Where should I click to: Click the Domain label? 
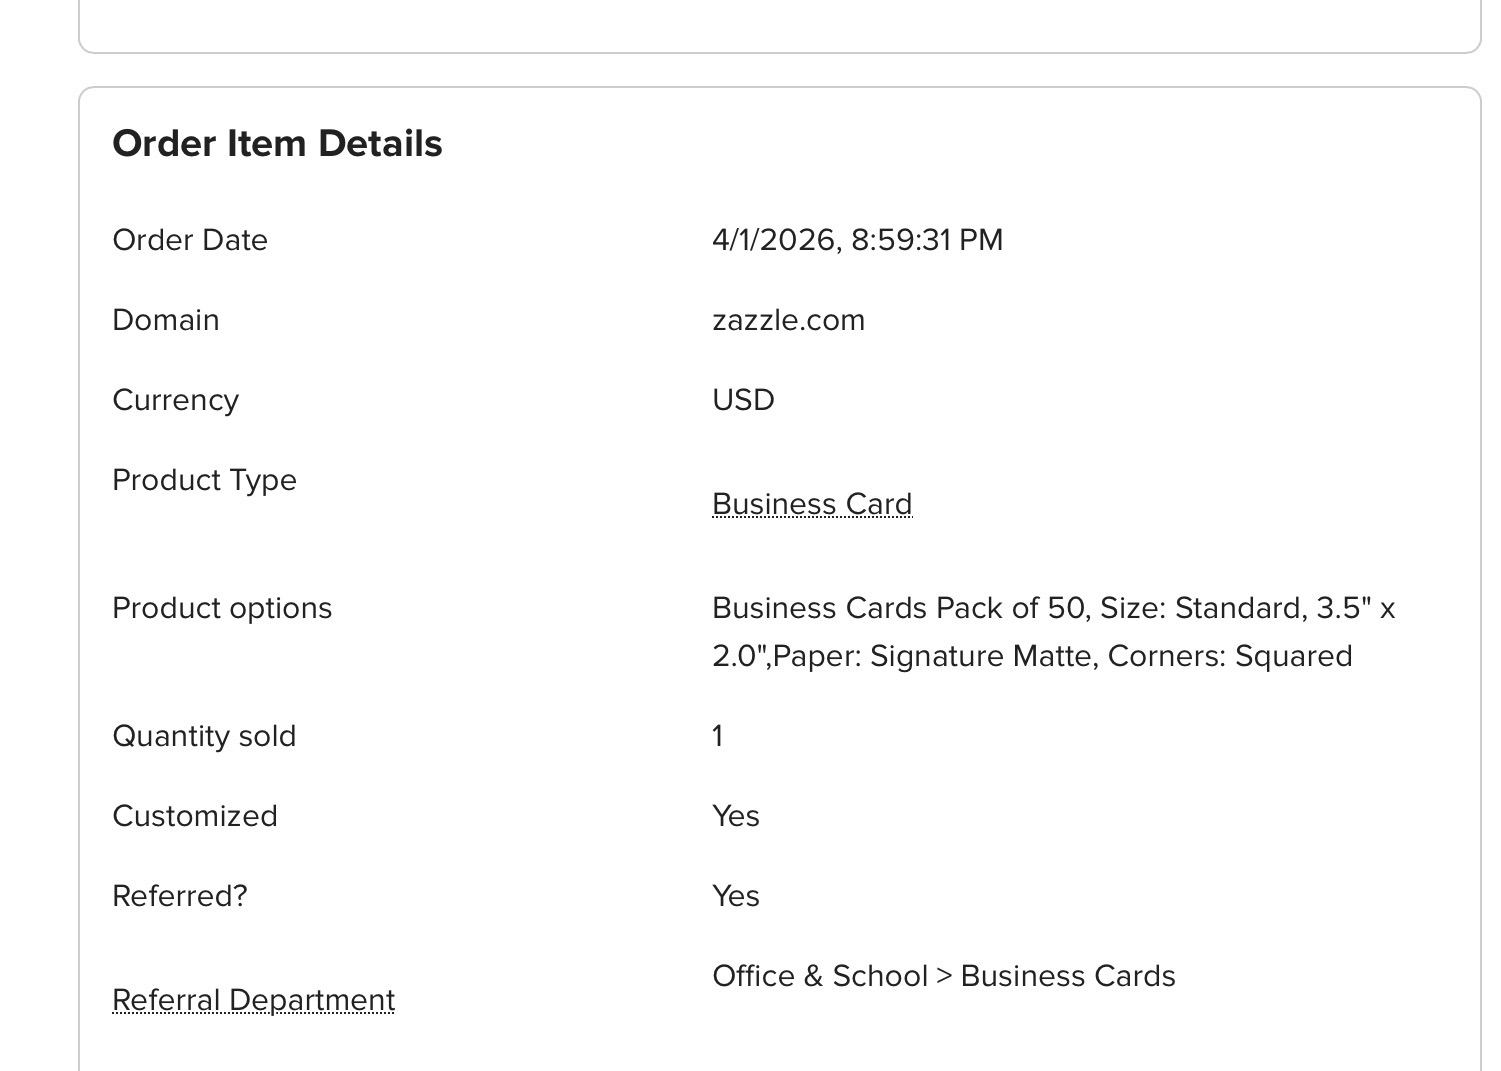[166, 320]
